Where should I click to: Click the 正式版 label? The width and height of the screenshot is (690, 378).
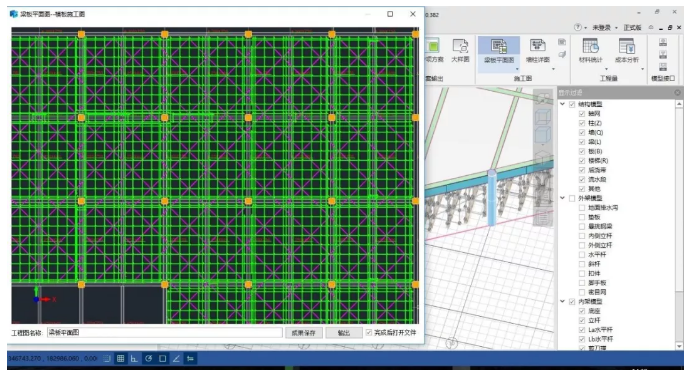[x=632, y=28]
